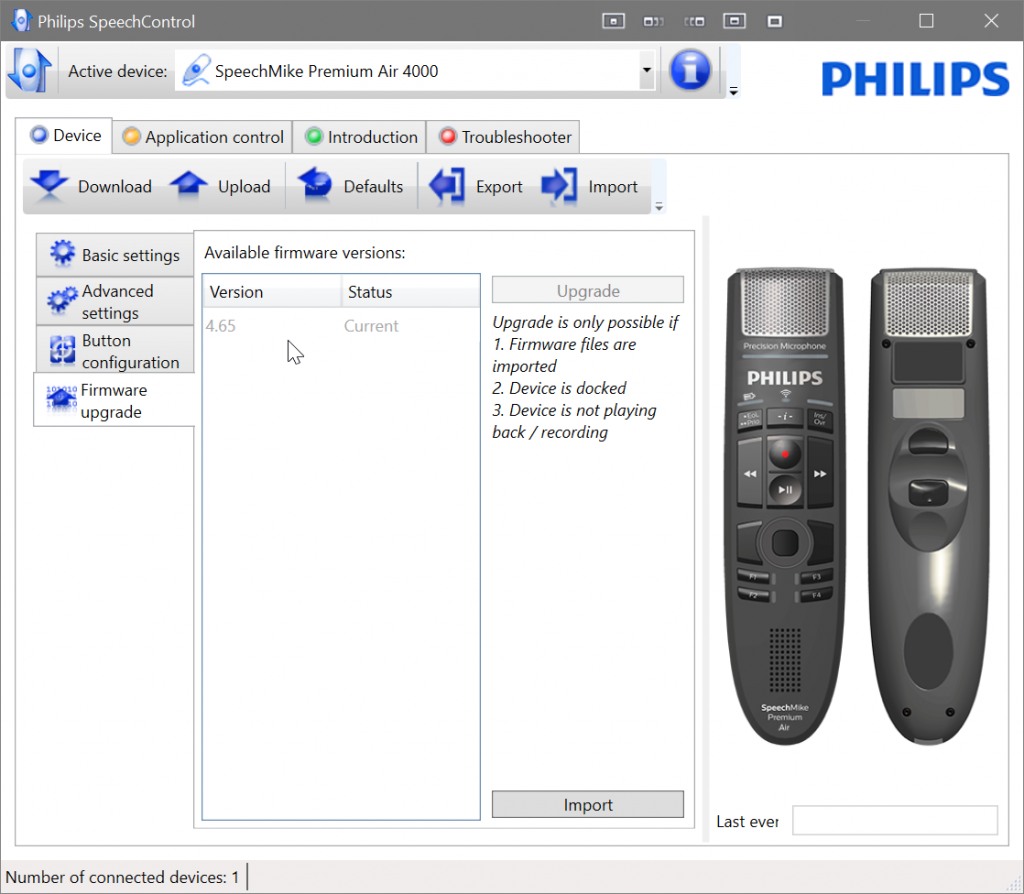Viewport: 1024px width, 894px height.
Task: Click the Upgrade button
Action: (x=588, y=291)
